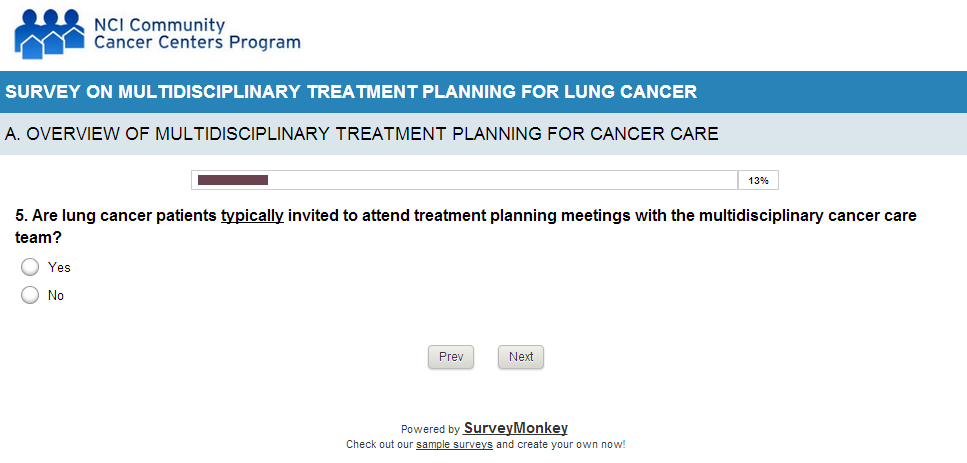The image size is (967, 463).
Task: Click the blue survey title banner
Action: pos(483,92)
